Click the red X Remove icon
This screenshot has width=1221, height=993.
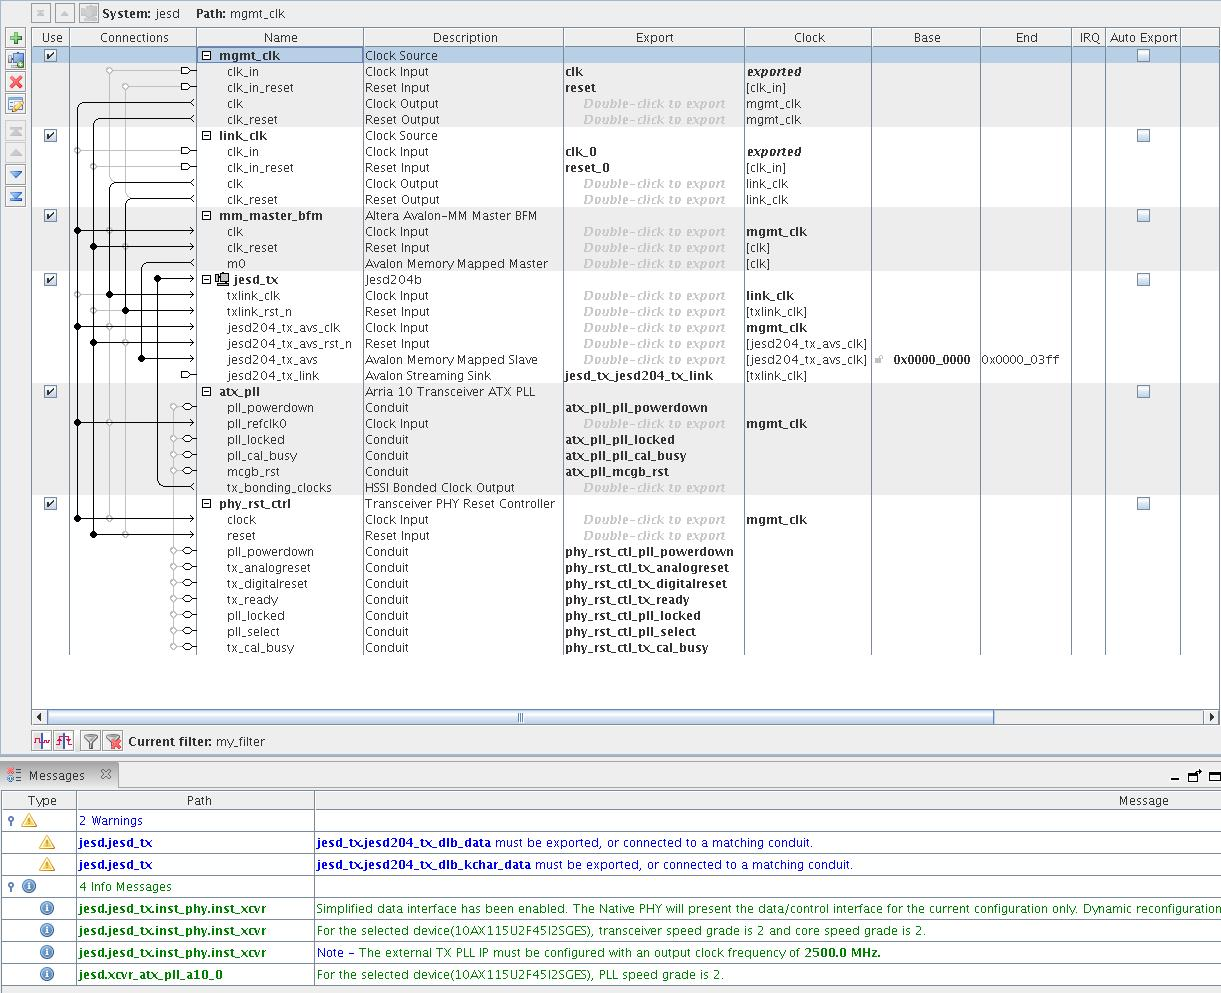coord(16,82)
